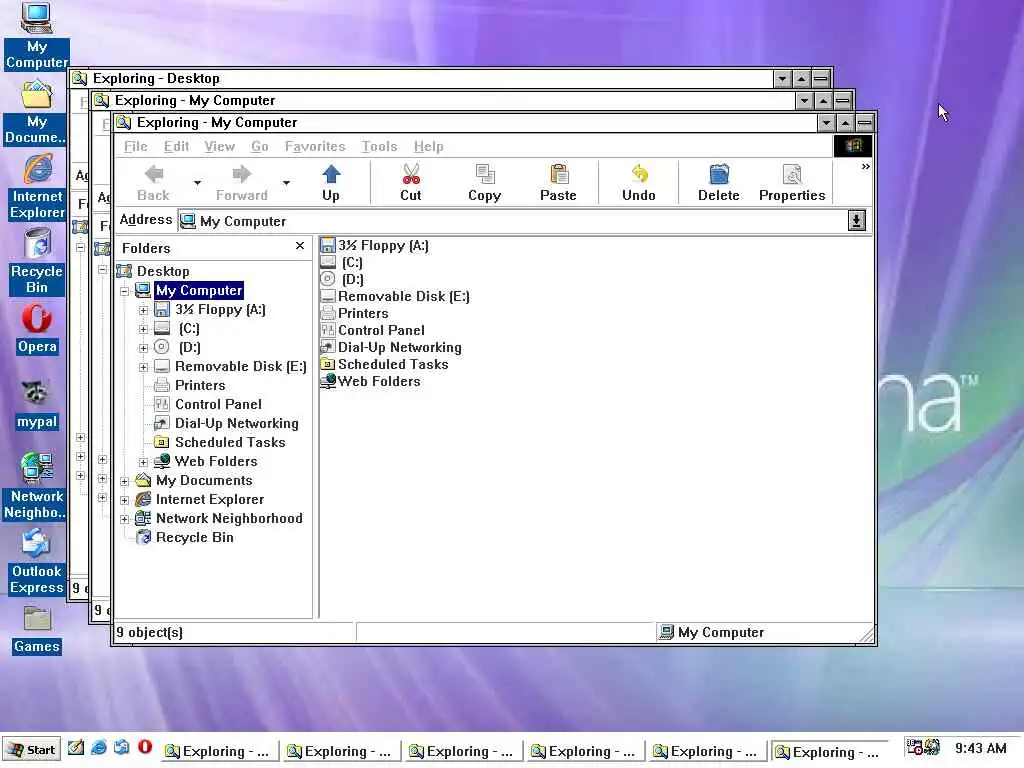
Task: Open the Address bar dropdown arrow
Action: click(x=856, y=221)
